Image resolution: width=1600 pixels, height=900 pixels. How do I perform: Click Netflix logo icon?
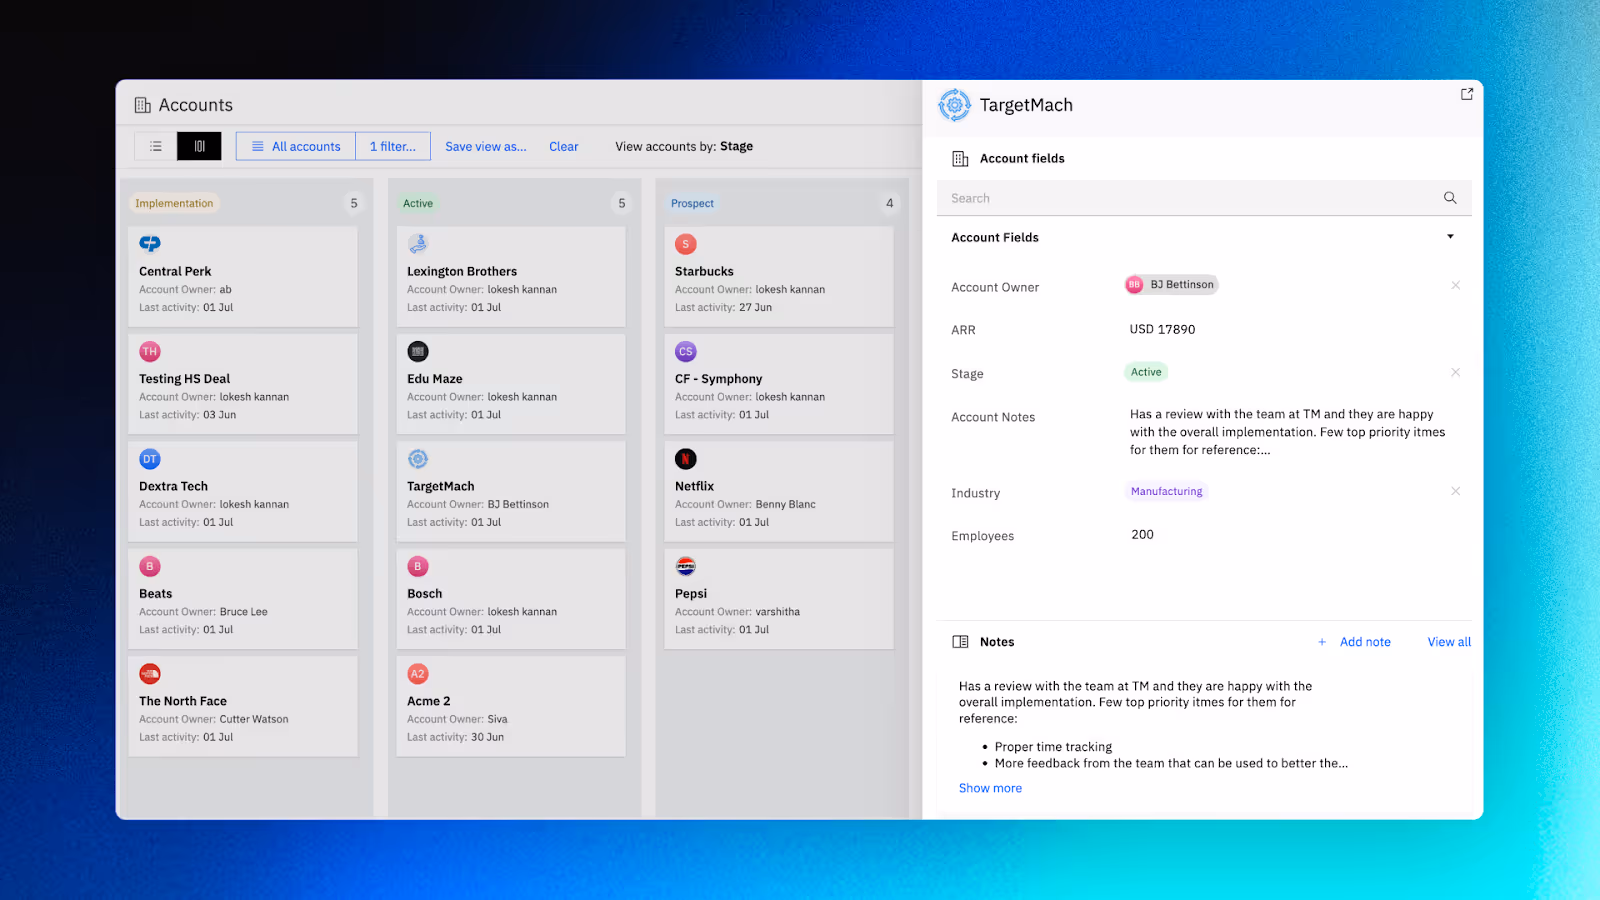686,459
